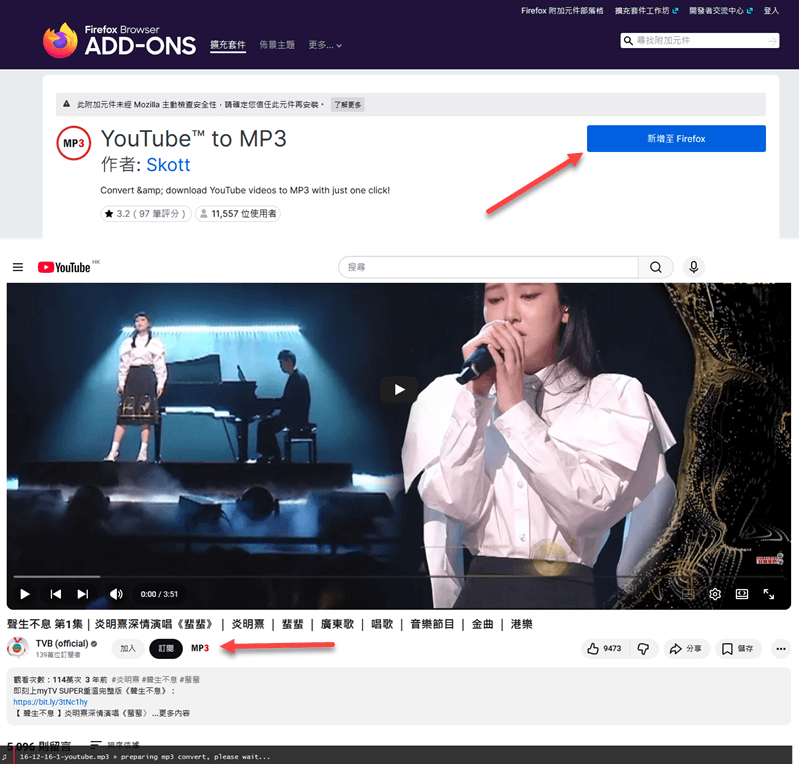Expand description with ...更多內容

[x=171, y=713]
